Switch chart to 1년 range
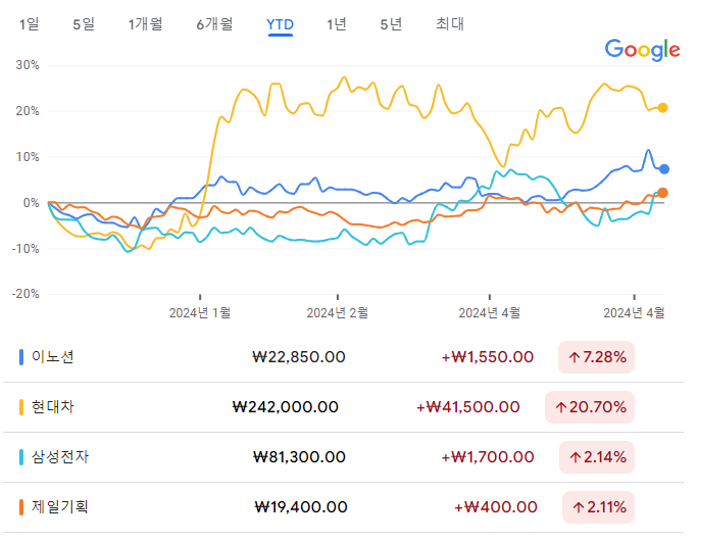 336,24
